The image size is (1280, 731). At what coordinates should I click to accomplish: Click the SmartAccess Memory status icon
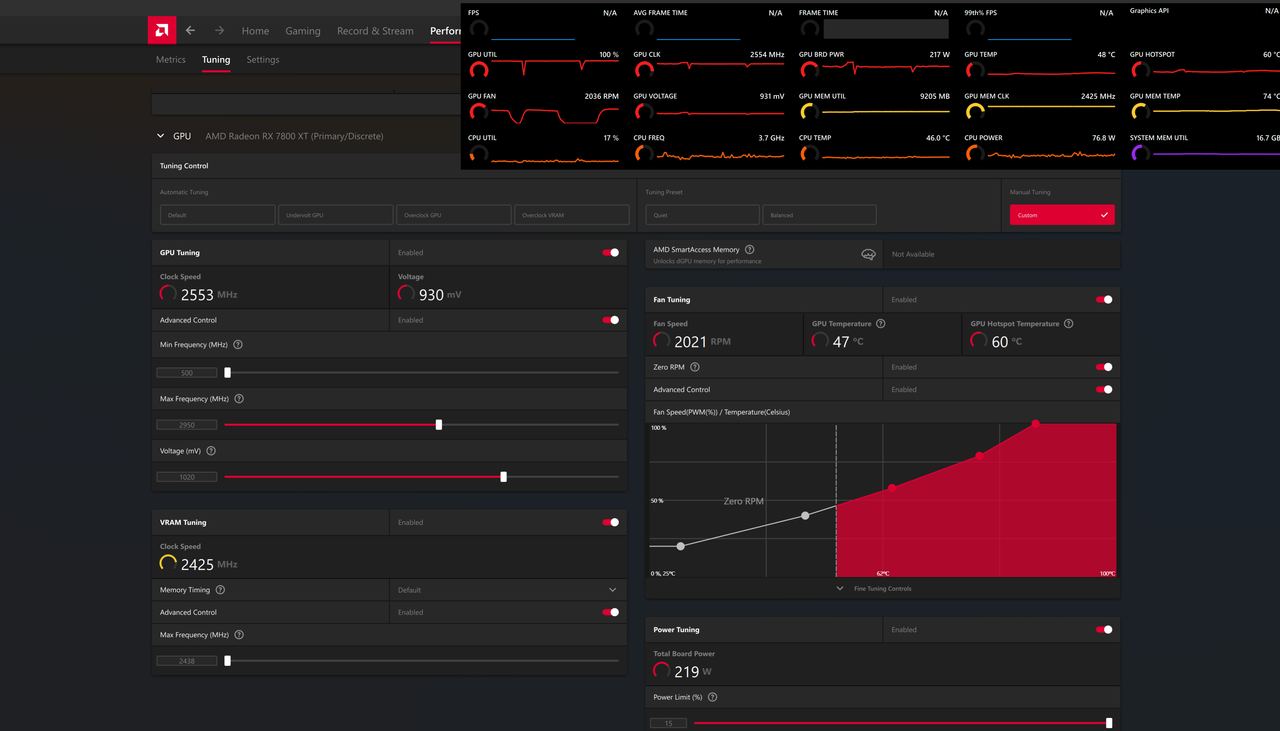[x=868, y=254]
